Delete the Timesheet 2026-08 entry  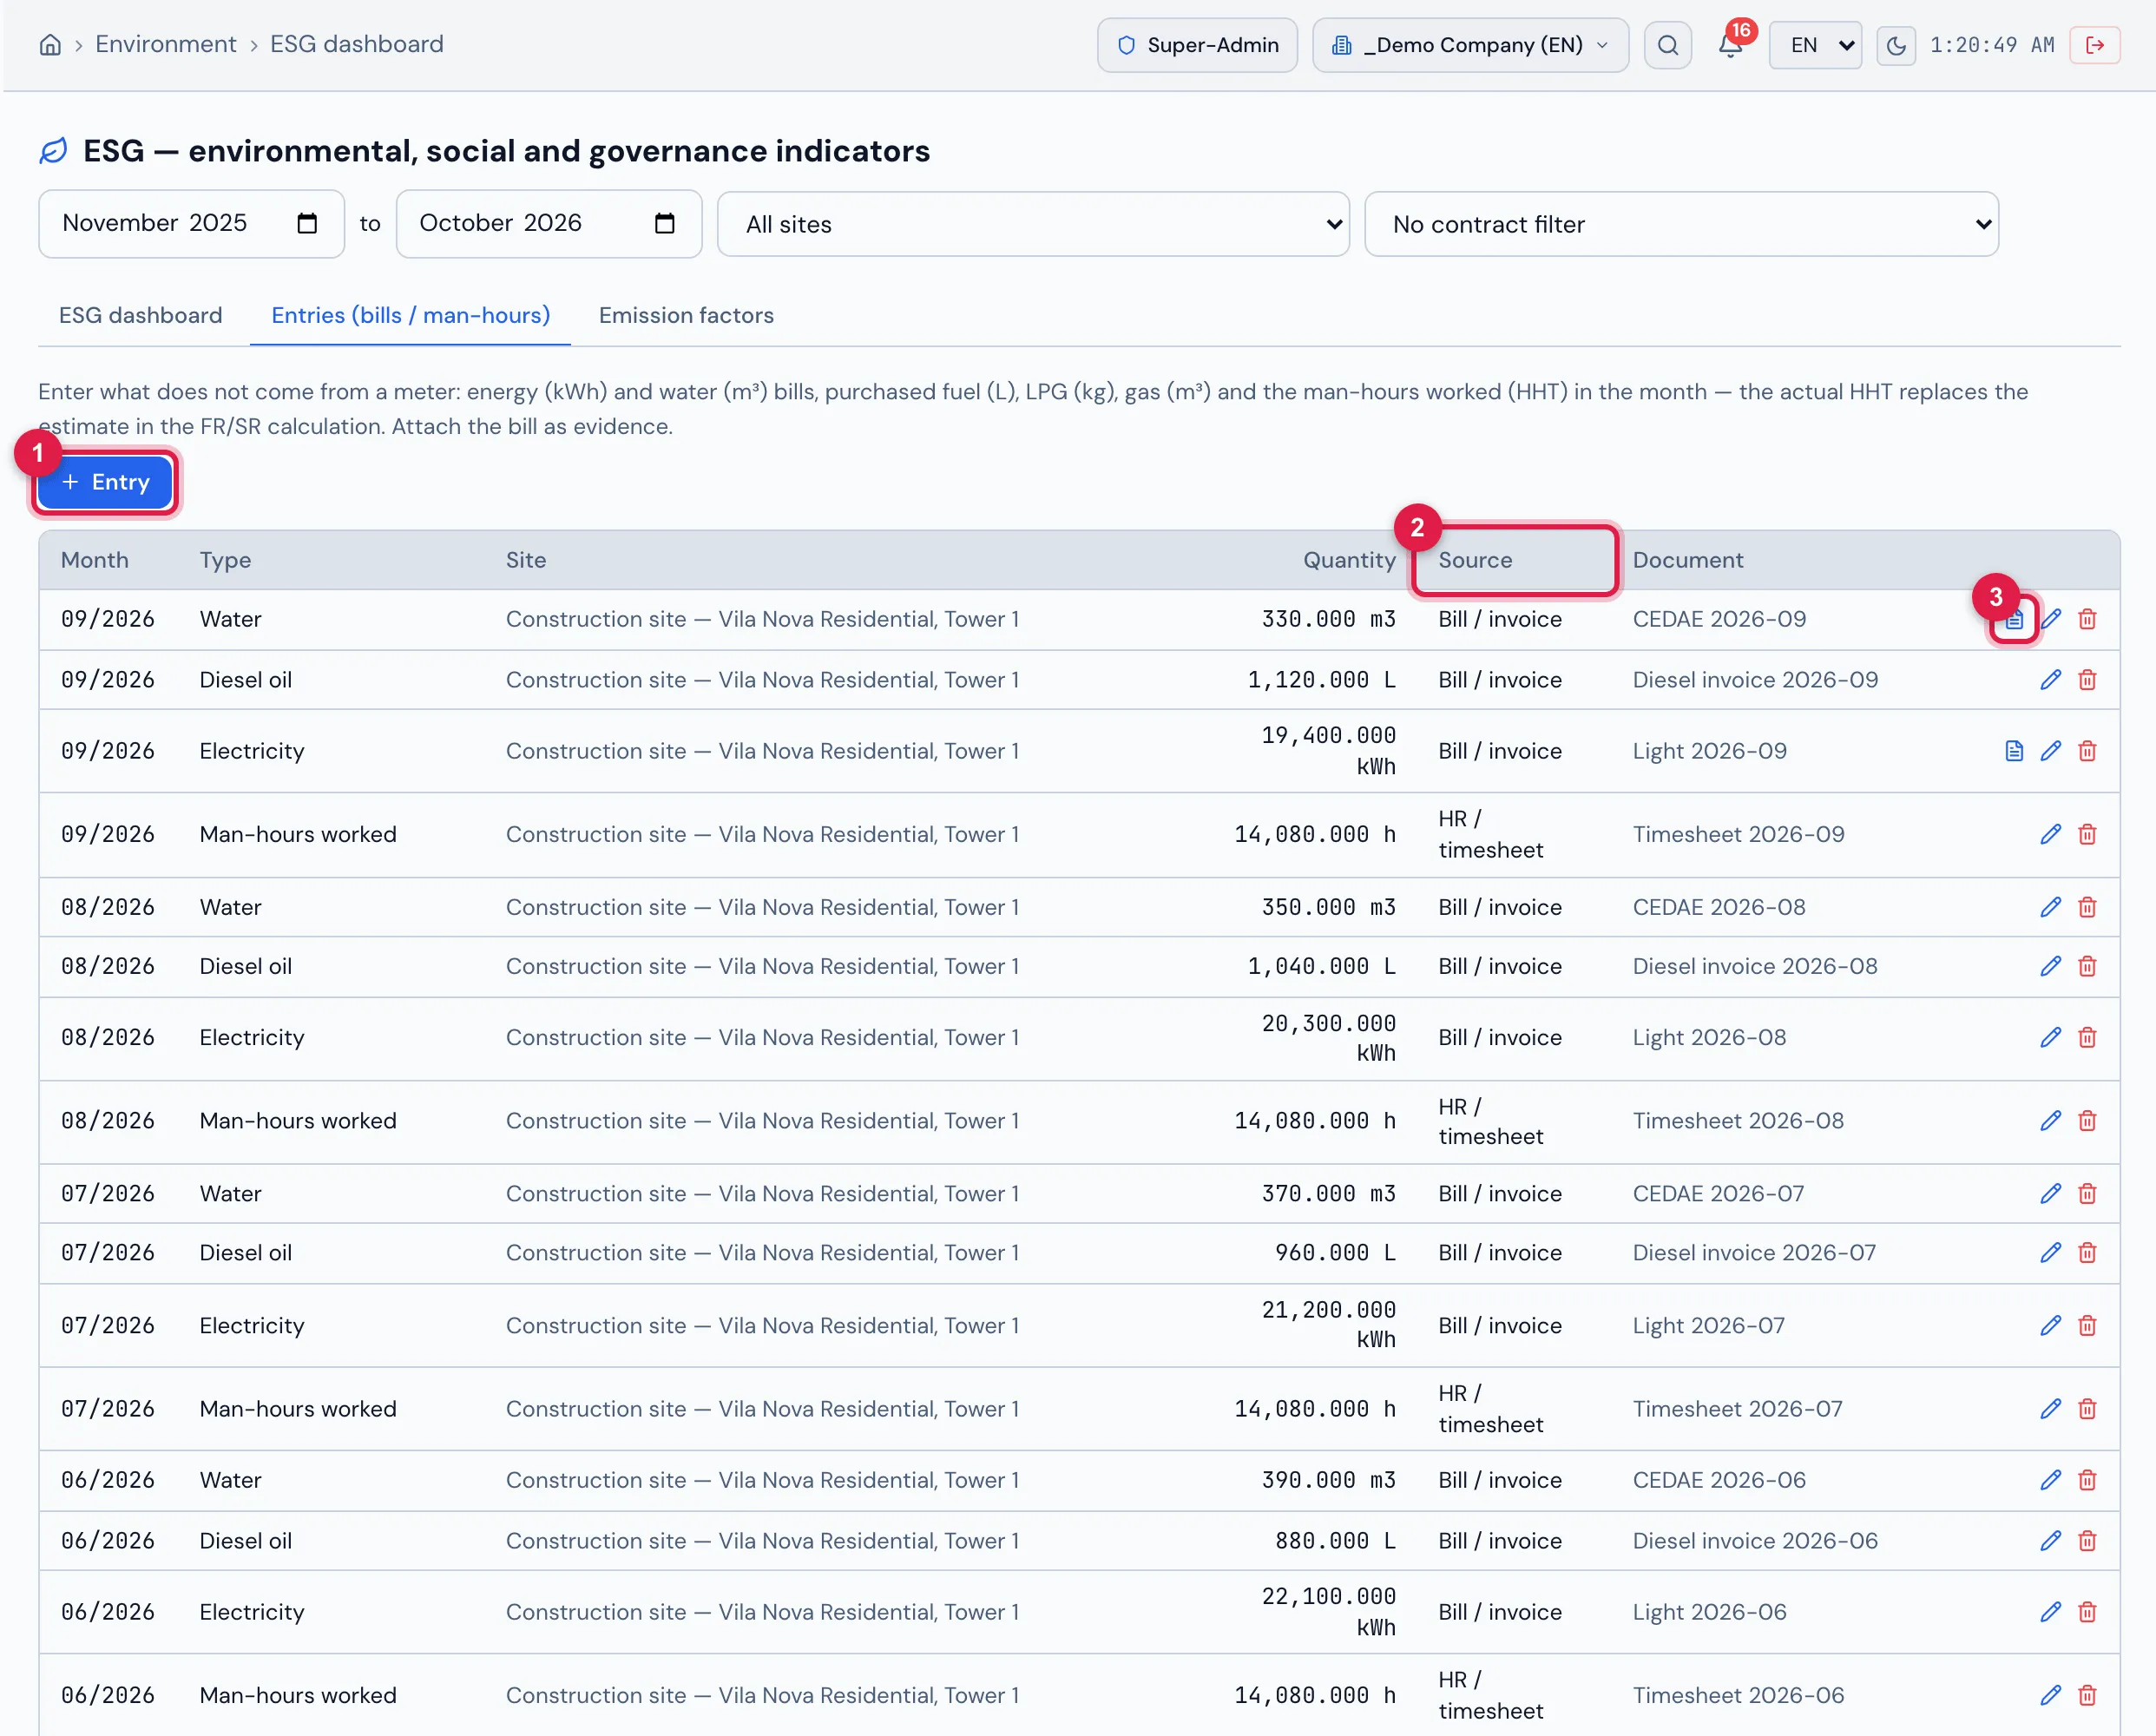(2087, 1120)
